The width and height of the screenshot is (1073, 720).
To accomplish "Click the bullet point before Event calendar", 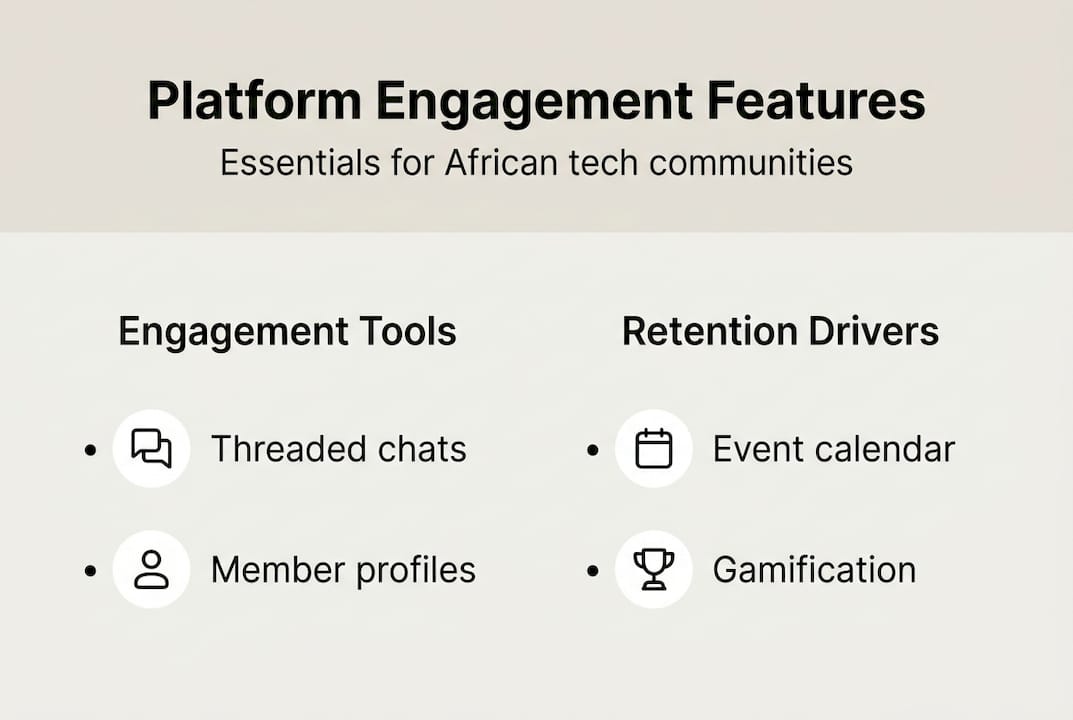I will pos(593,450).
